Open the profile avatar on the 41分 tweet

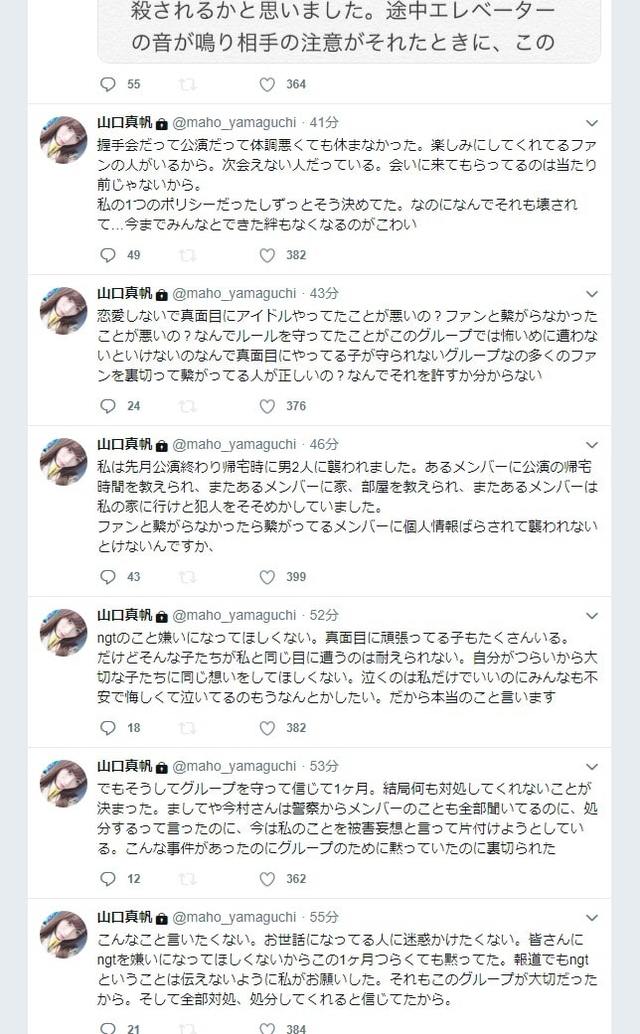tap(63, 140)
